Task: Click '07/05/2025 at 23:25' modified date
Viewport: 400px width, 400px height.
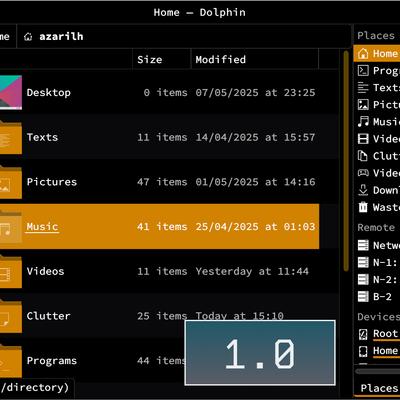Action: coord(255,92)
